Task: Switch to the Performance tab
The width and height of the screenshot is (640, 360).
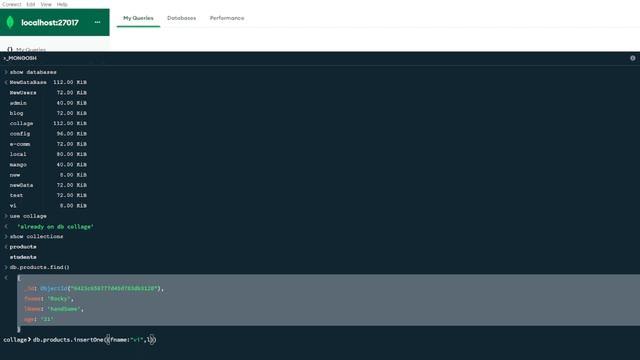Action: [x=227, y=18]
